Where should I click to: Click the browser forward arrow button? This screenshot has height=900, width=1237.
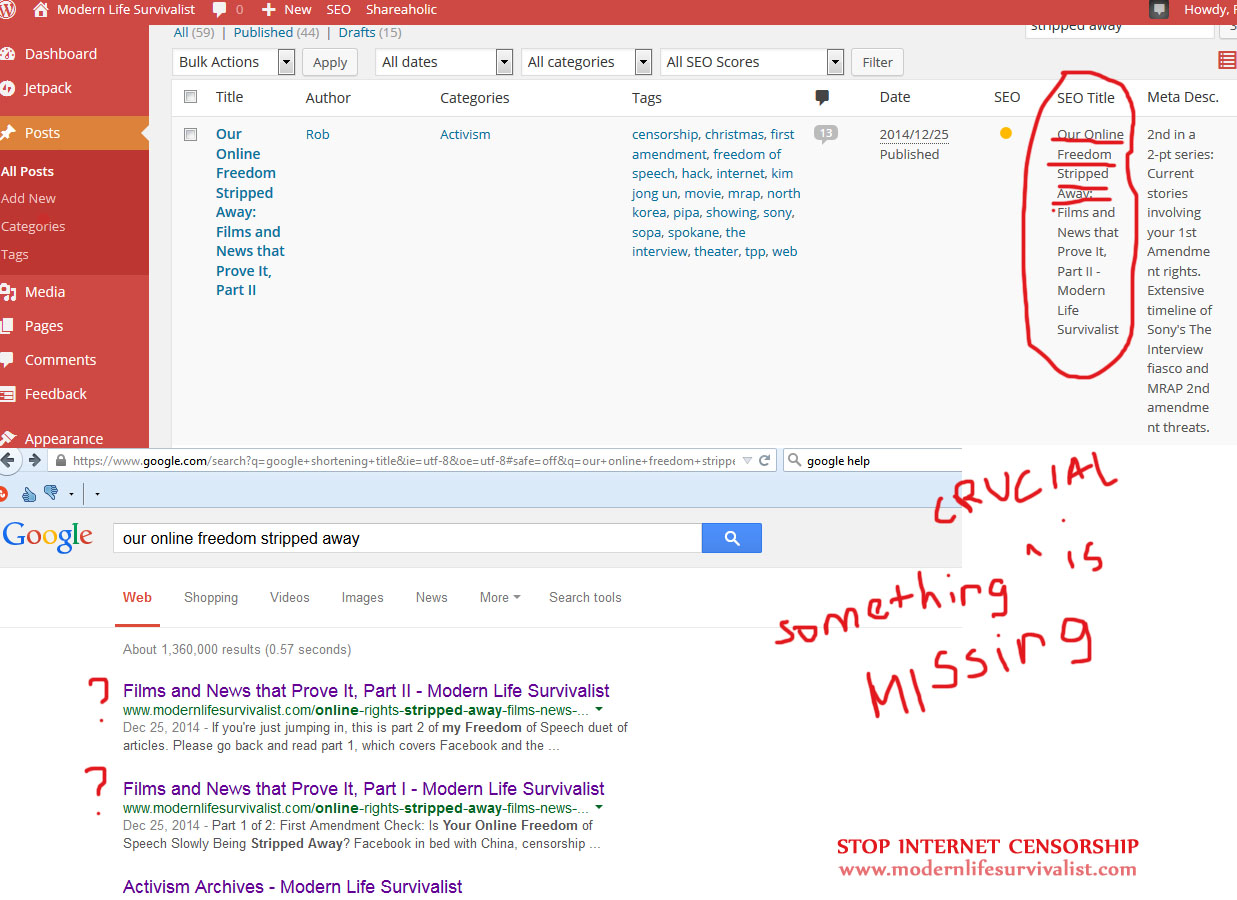(x=34, y=460)
